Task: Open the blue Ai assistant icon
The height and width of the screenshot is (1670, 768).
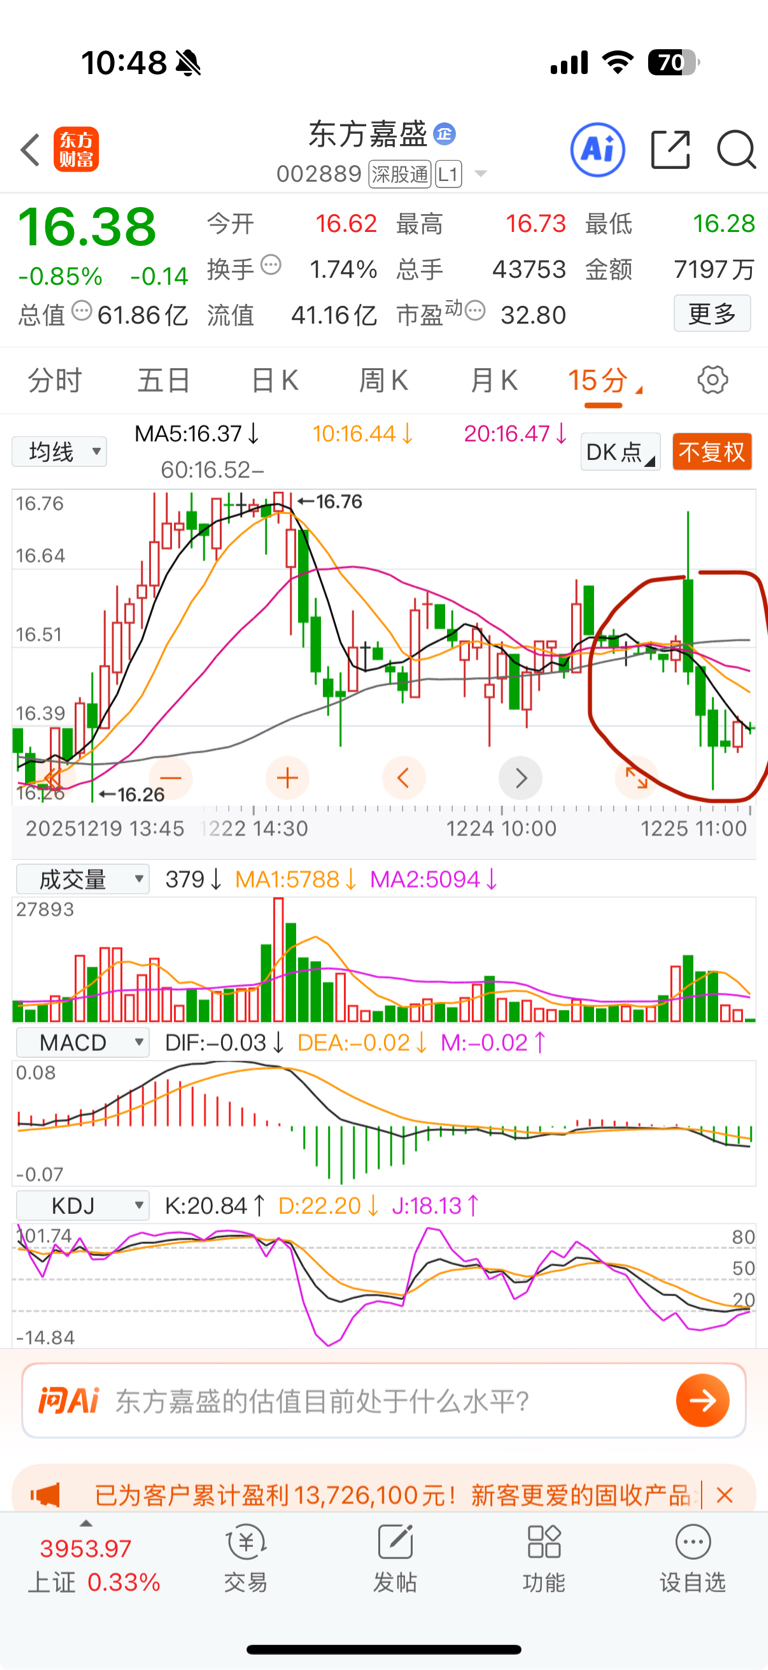Action: coord(598,150)
